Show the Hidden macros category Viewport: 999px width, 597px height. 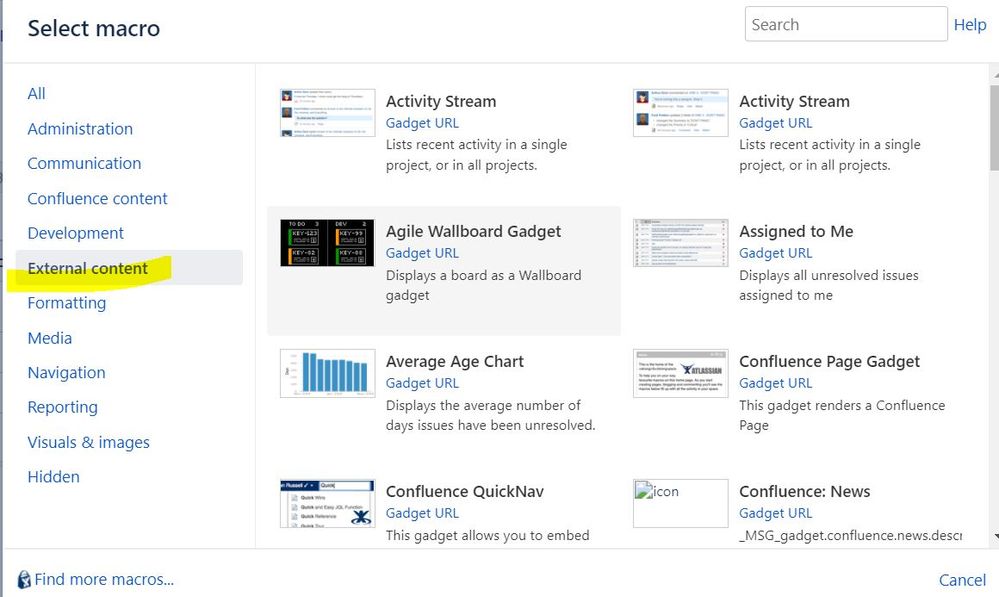[54, 477]
